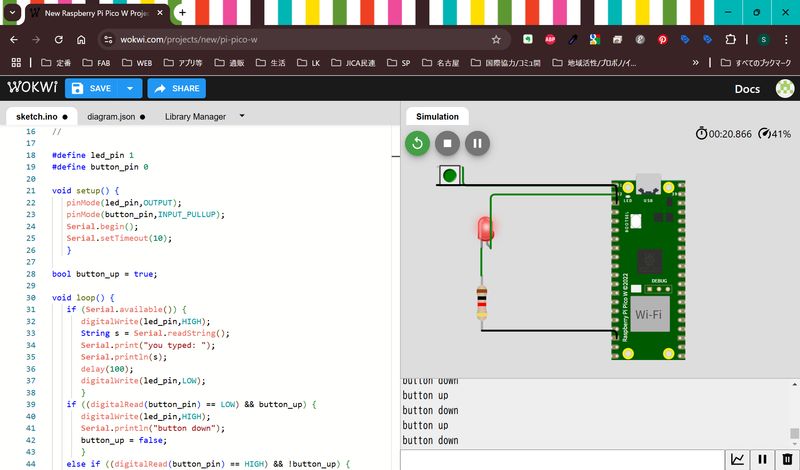Open the Save dropdown arrow
The width and height of the screenshot is (800, 470).
130,88
